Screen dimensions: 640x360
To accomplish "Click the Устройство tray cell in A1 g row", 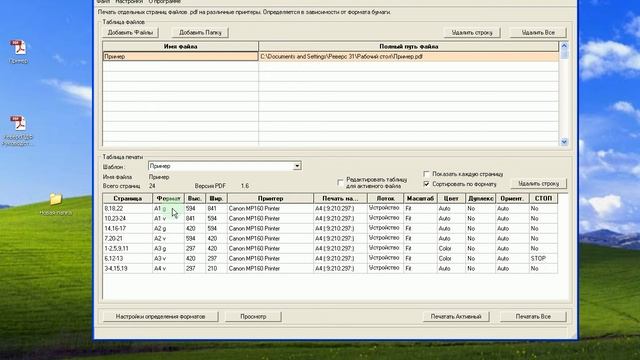I will click(x=385, y=209).
